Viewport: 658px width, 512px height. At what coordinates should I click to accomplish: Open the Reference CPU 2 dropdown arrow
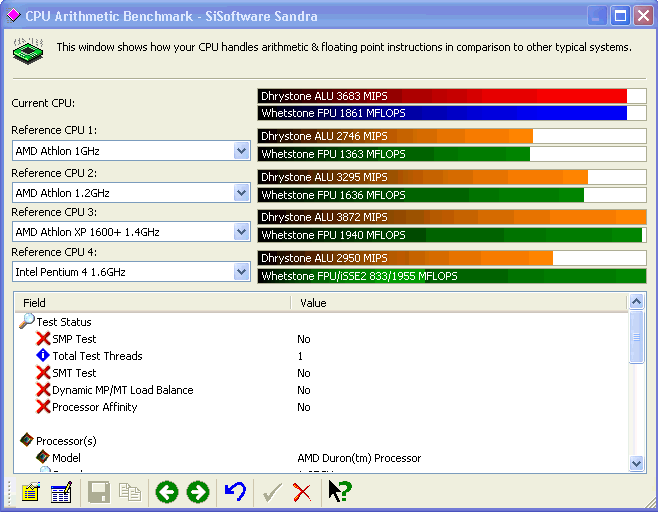(241, 193)
